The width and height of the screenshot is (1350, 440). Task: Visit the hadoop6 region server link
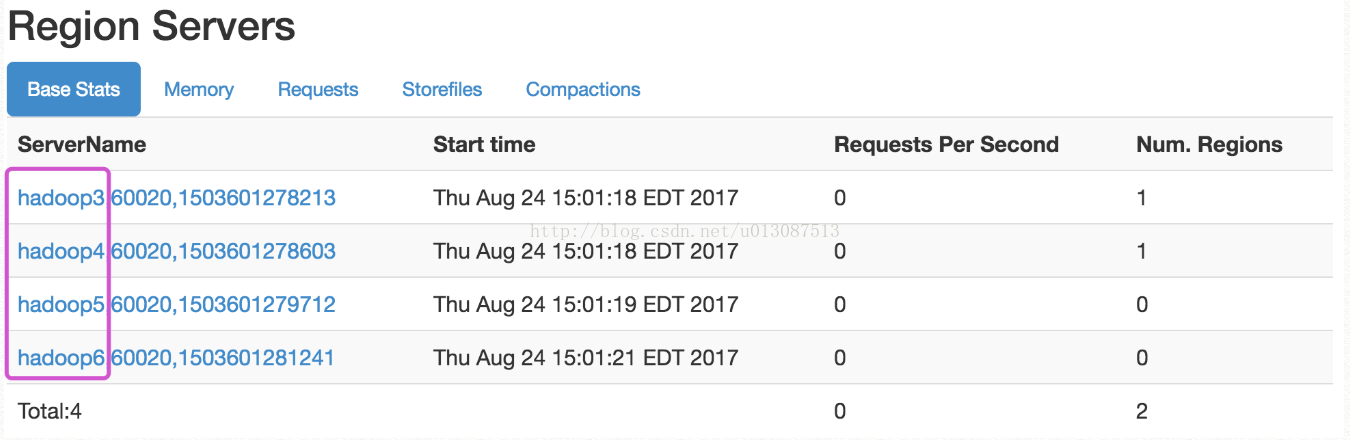[x=176, y=357]
